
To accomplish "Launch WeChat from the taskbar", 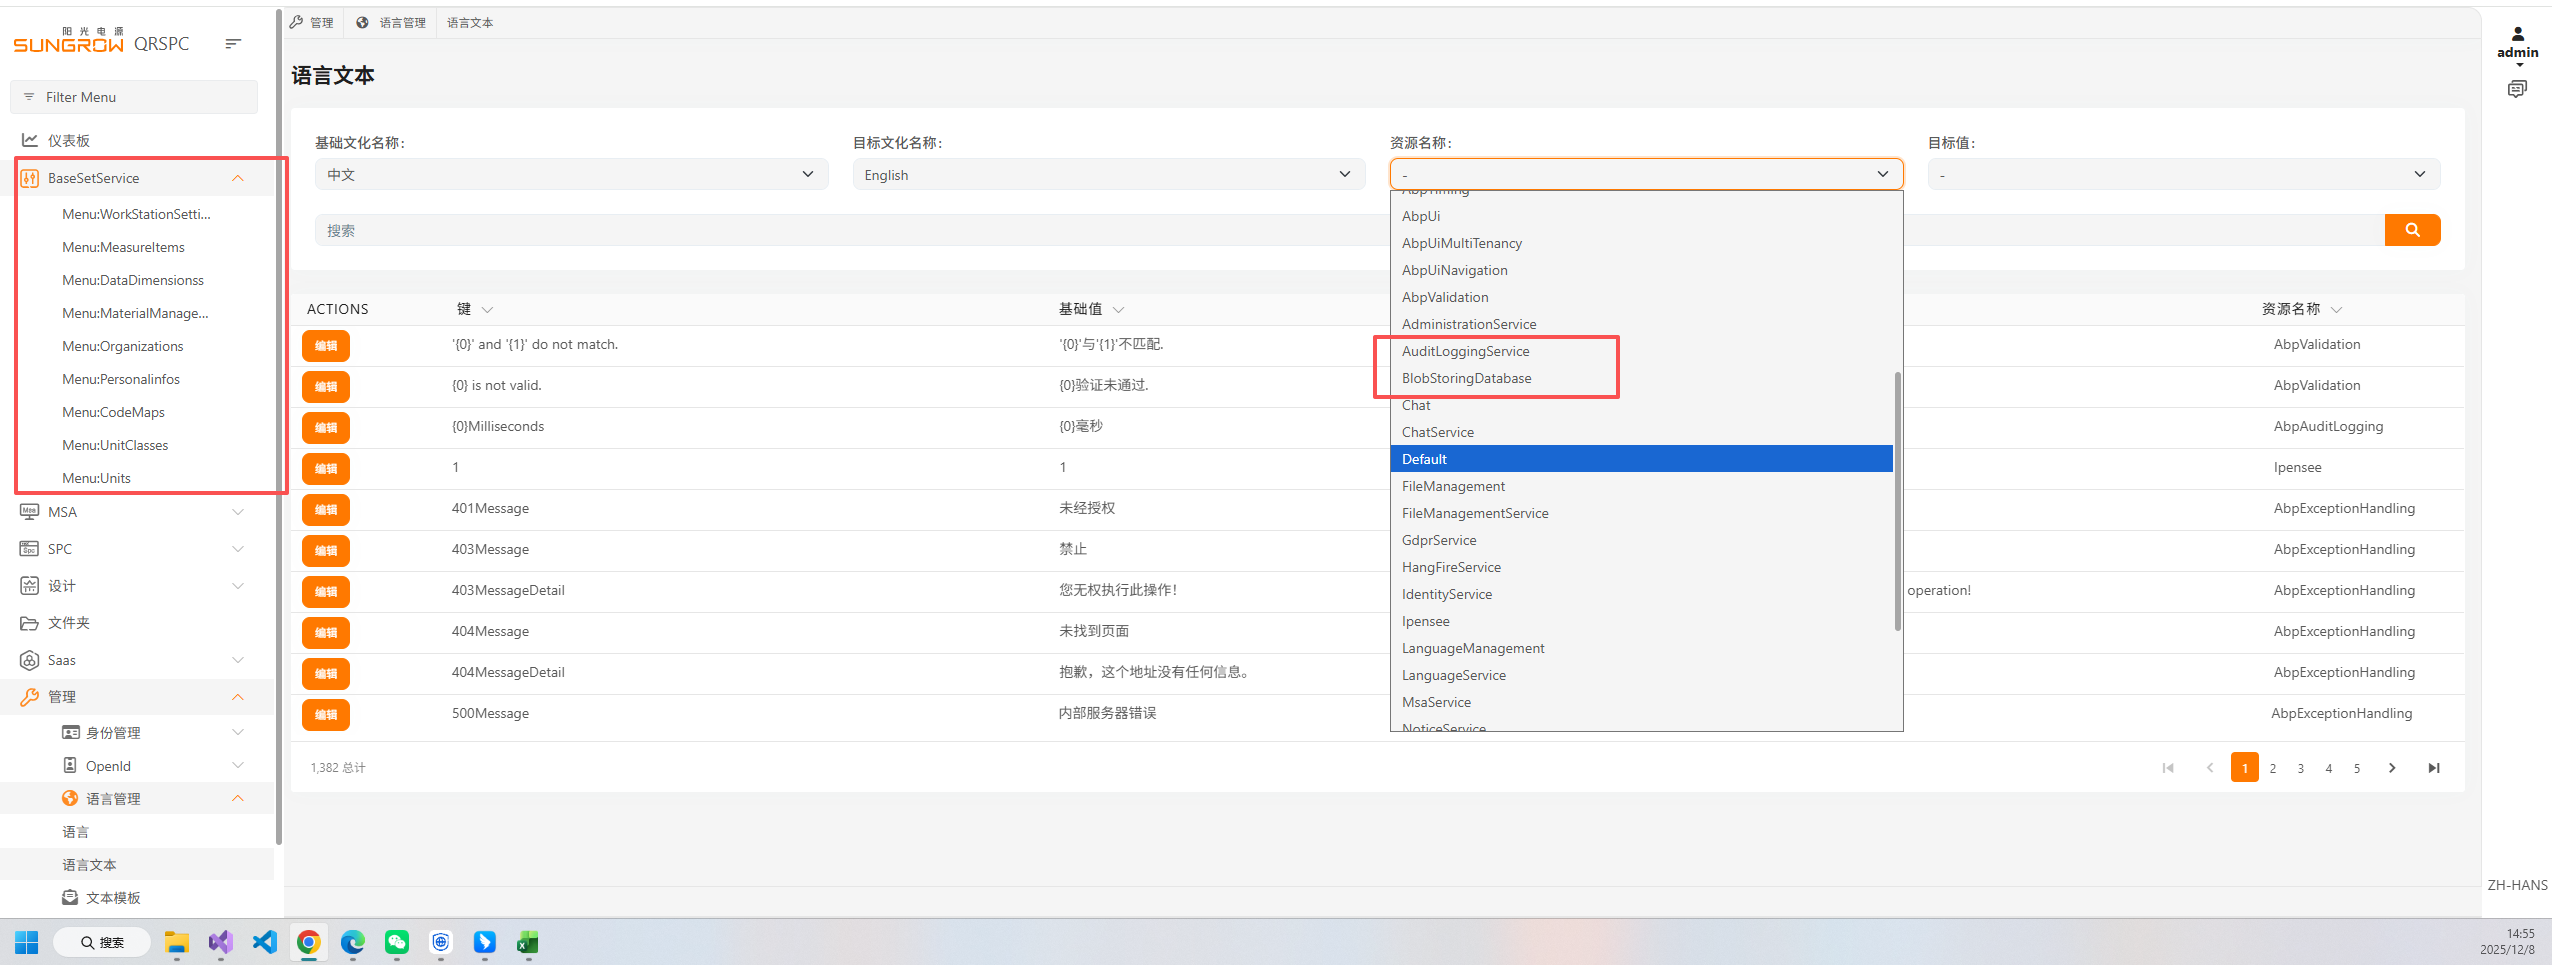I will coord(397,942).
